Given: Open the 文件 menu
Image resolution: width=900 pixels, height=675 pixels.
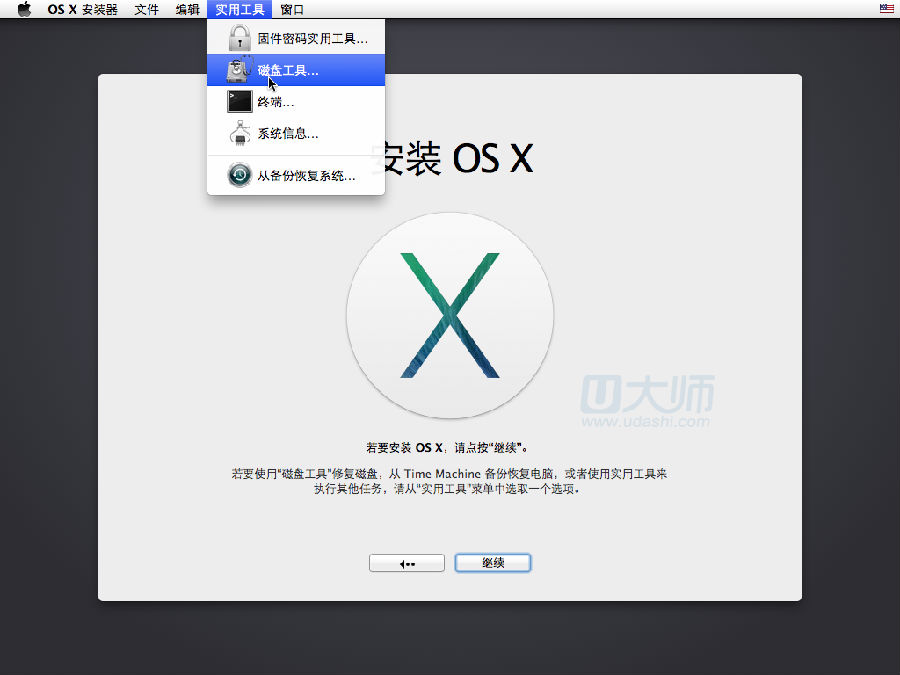Looking at the screenshot, I should [146, 9].
